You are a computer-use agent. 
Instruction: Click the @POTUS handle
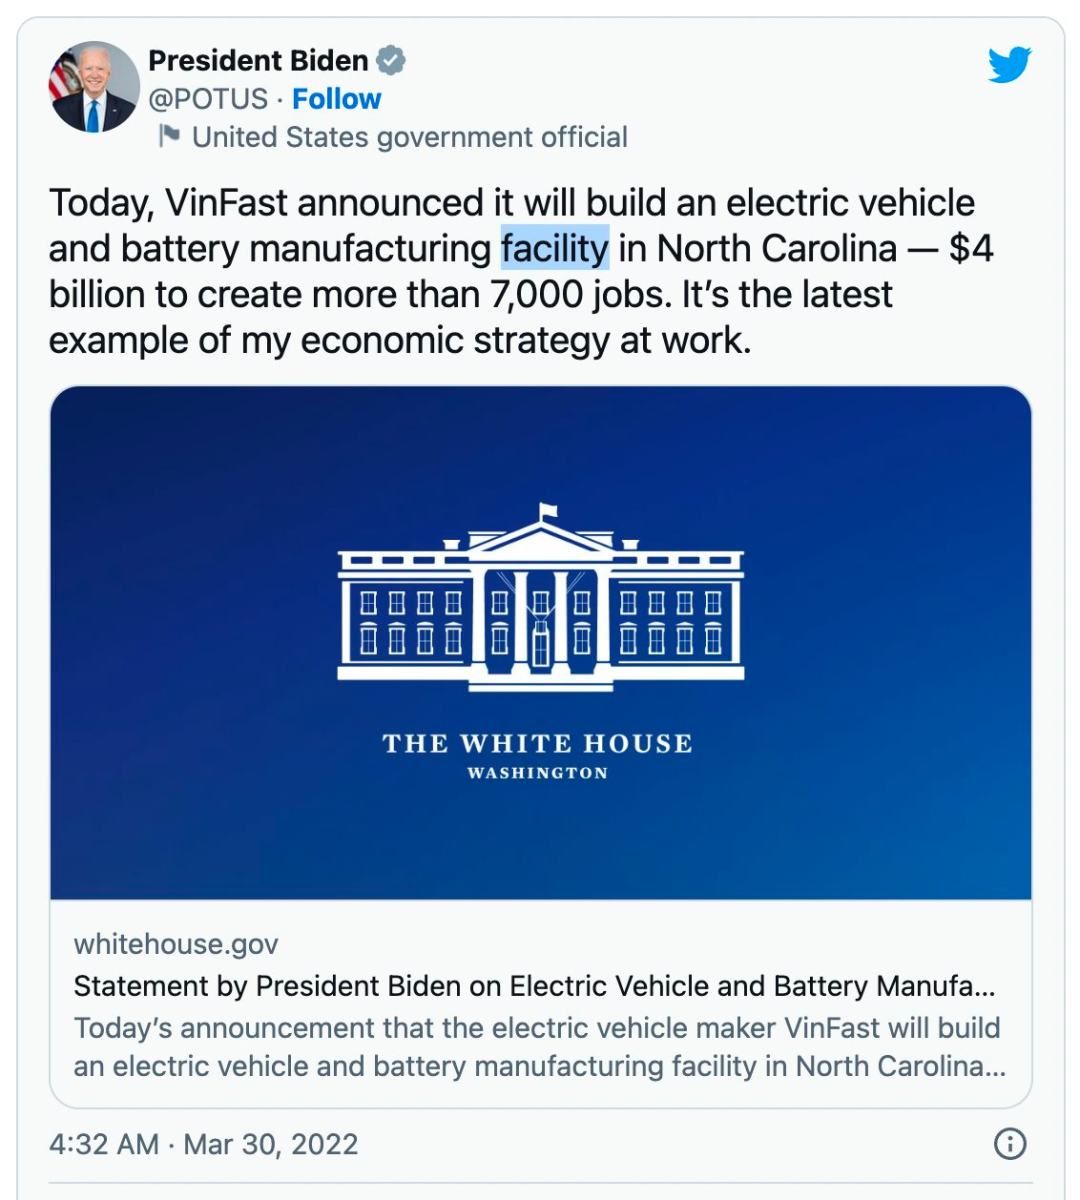208,99
